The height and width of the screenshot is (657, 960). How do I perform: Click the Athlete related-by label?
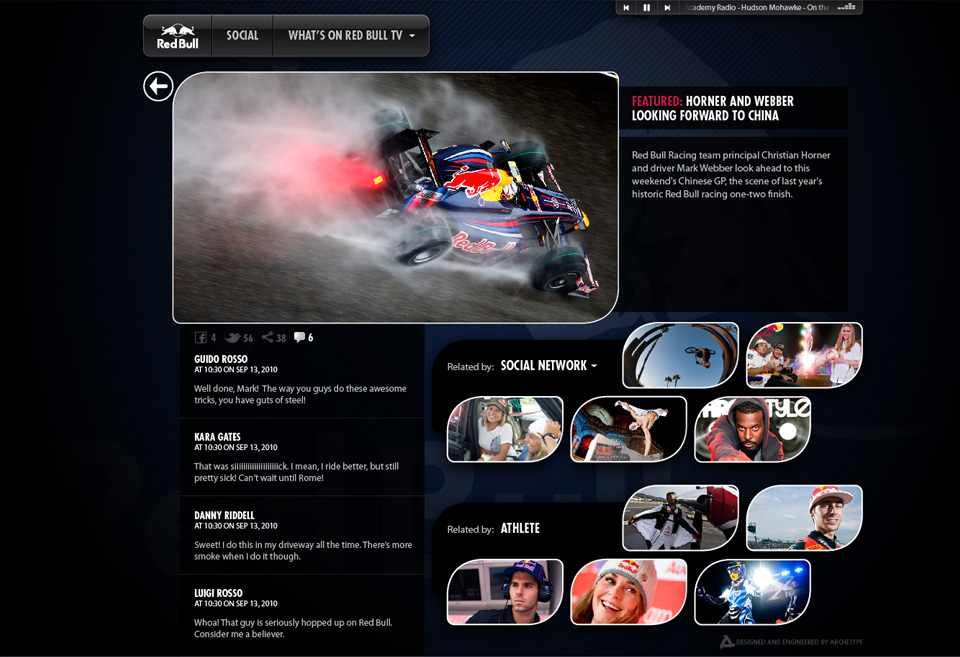click(x=520, y=529)
